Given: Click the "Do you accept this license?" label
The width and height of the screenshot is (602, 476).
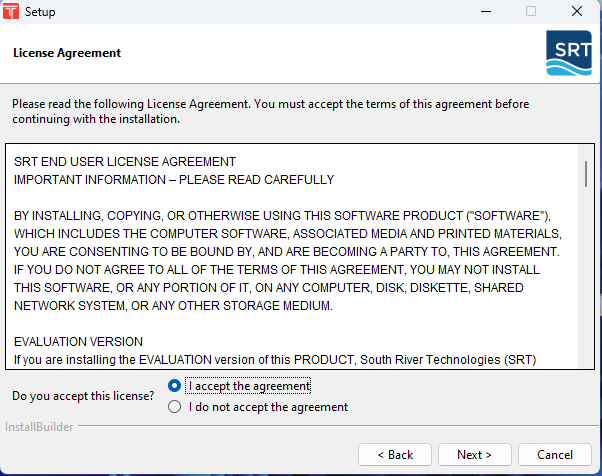Looking at the screenshot, I should click(83, 396).
